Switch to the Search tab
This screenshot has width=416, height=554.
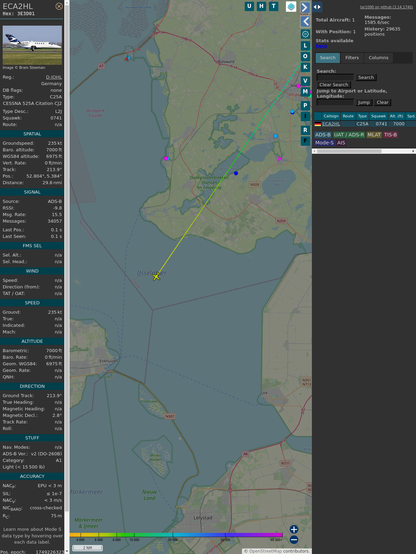pos(328,58)
